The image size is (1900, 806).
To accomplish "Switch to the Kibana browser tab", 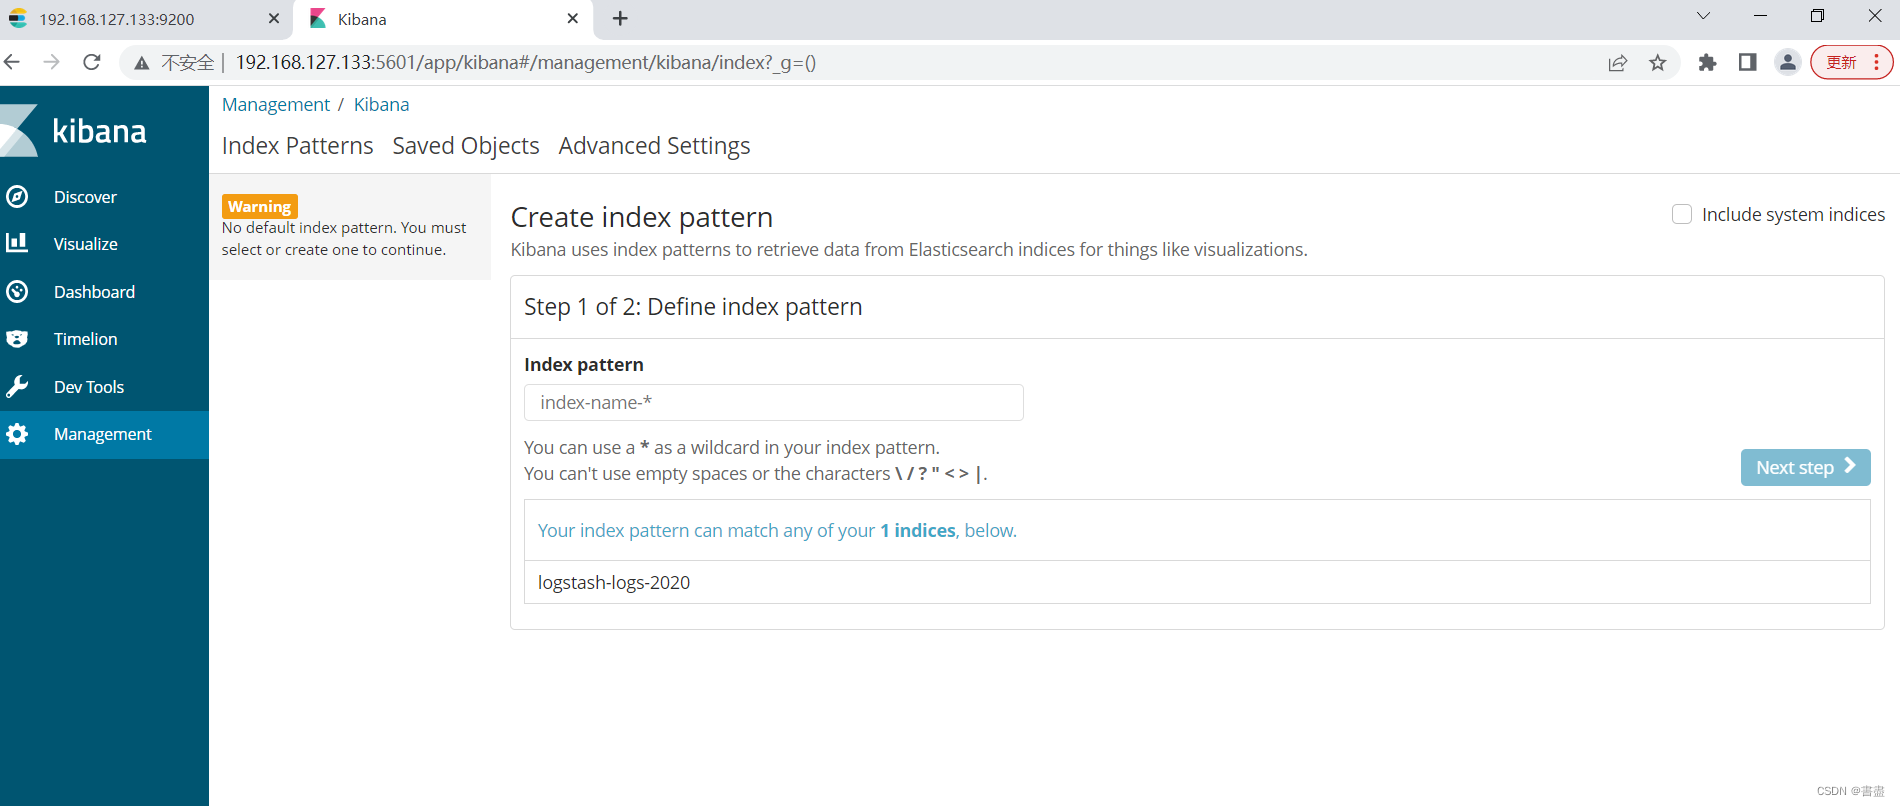I will (443, 19).
